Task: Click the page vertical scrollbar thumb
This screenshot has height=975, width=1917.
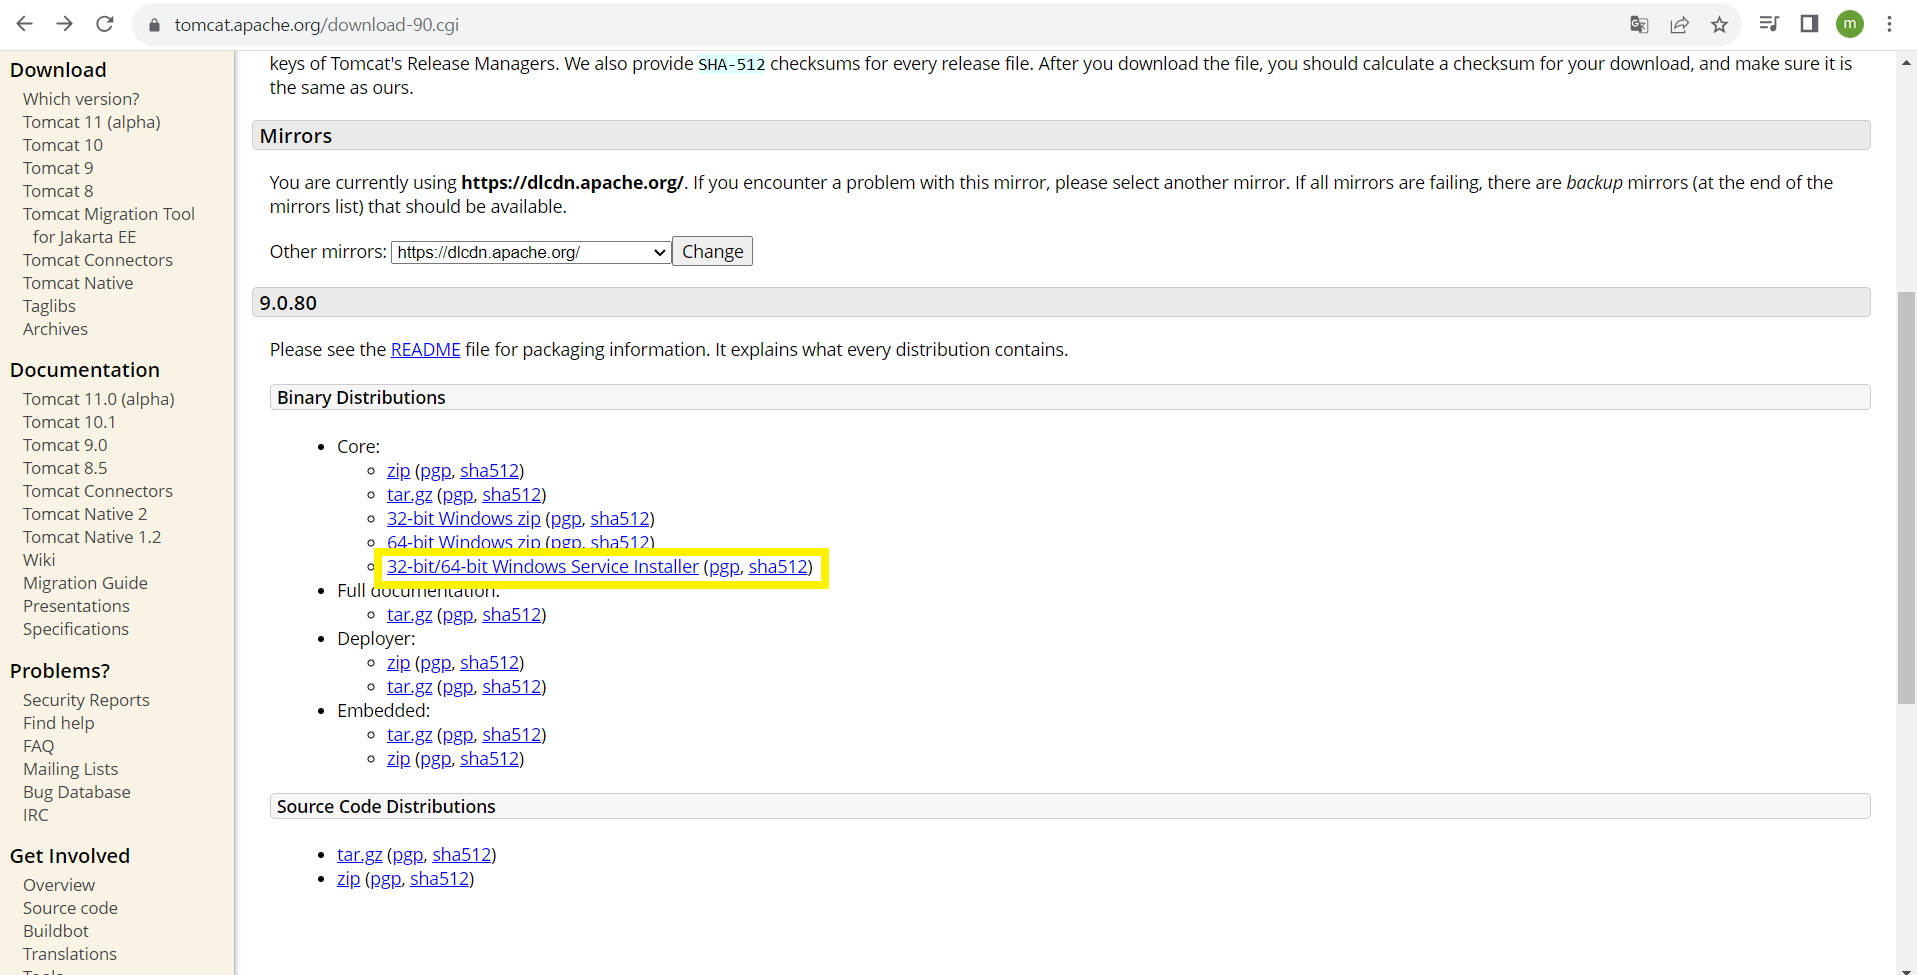Action: pyautogui.click(x=1906, y=498)
